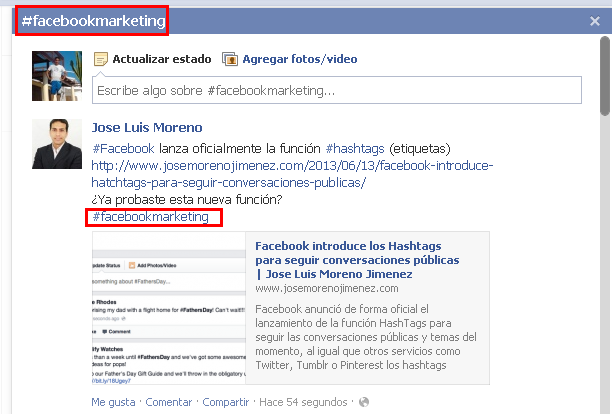
Task: Open Jose Luis Moreno's avatar photo
Action: [57, 144]
